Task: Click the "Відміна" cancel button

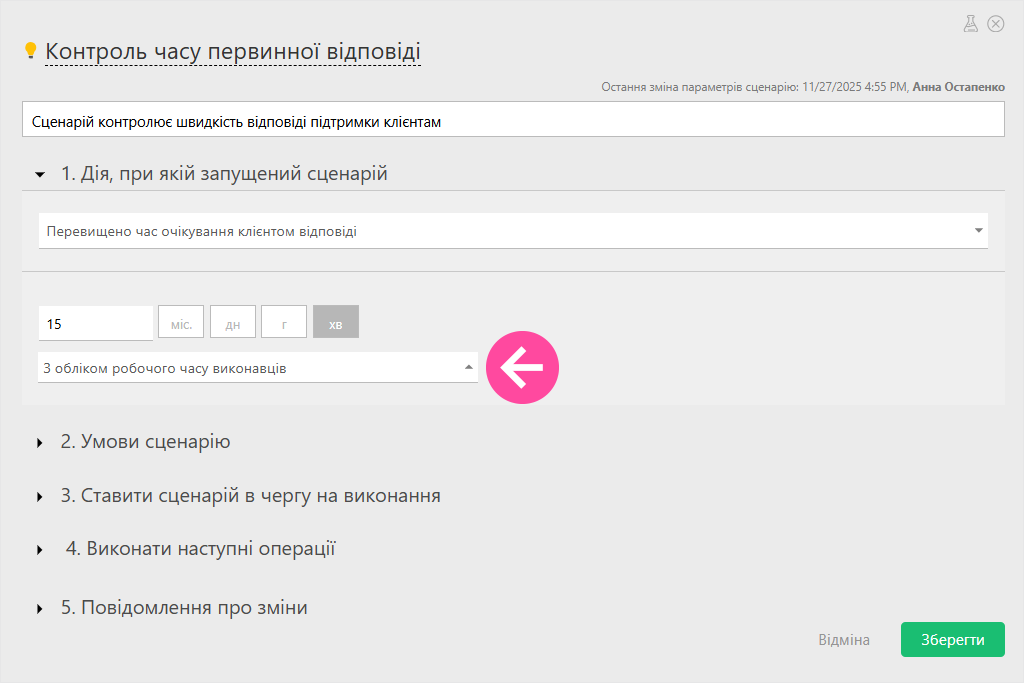Action: tap(844, 640)
